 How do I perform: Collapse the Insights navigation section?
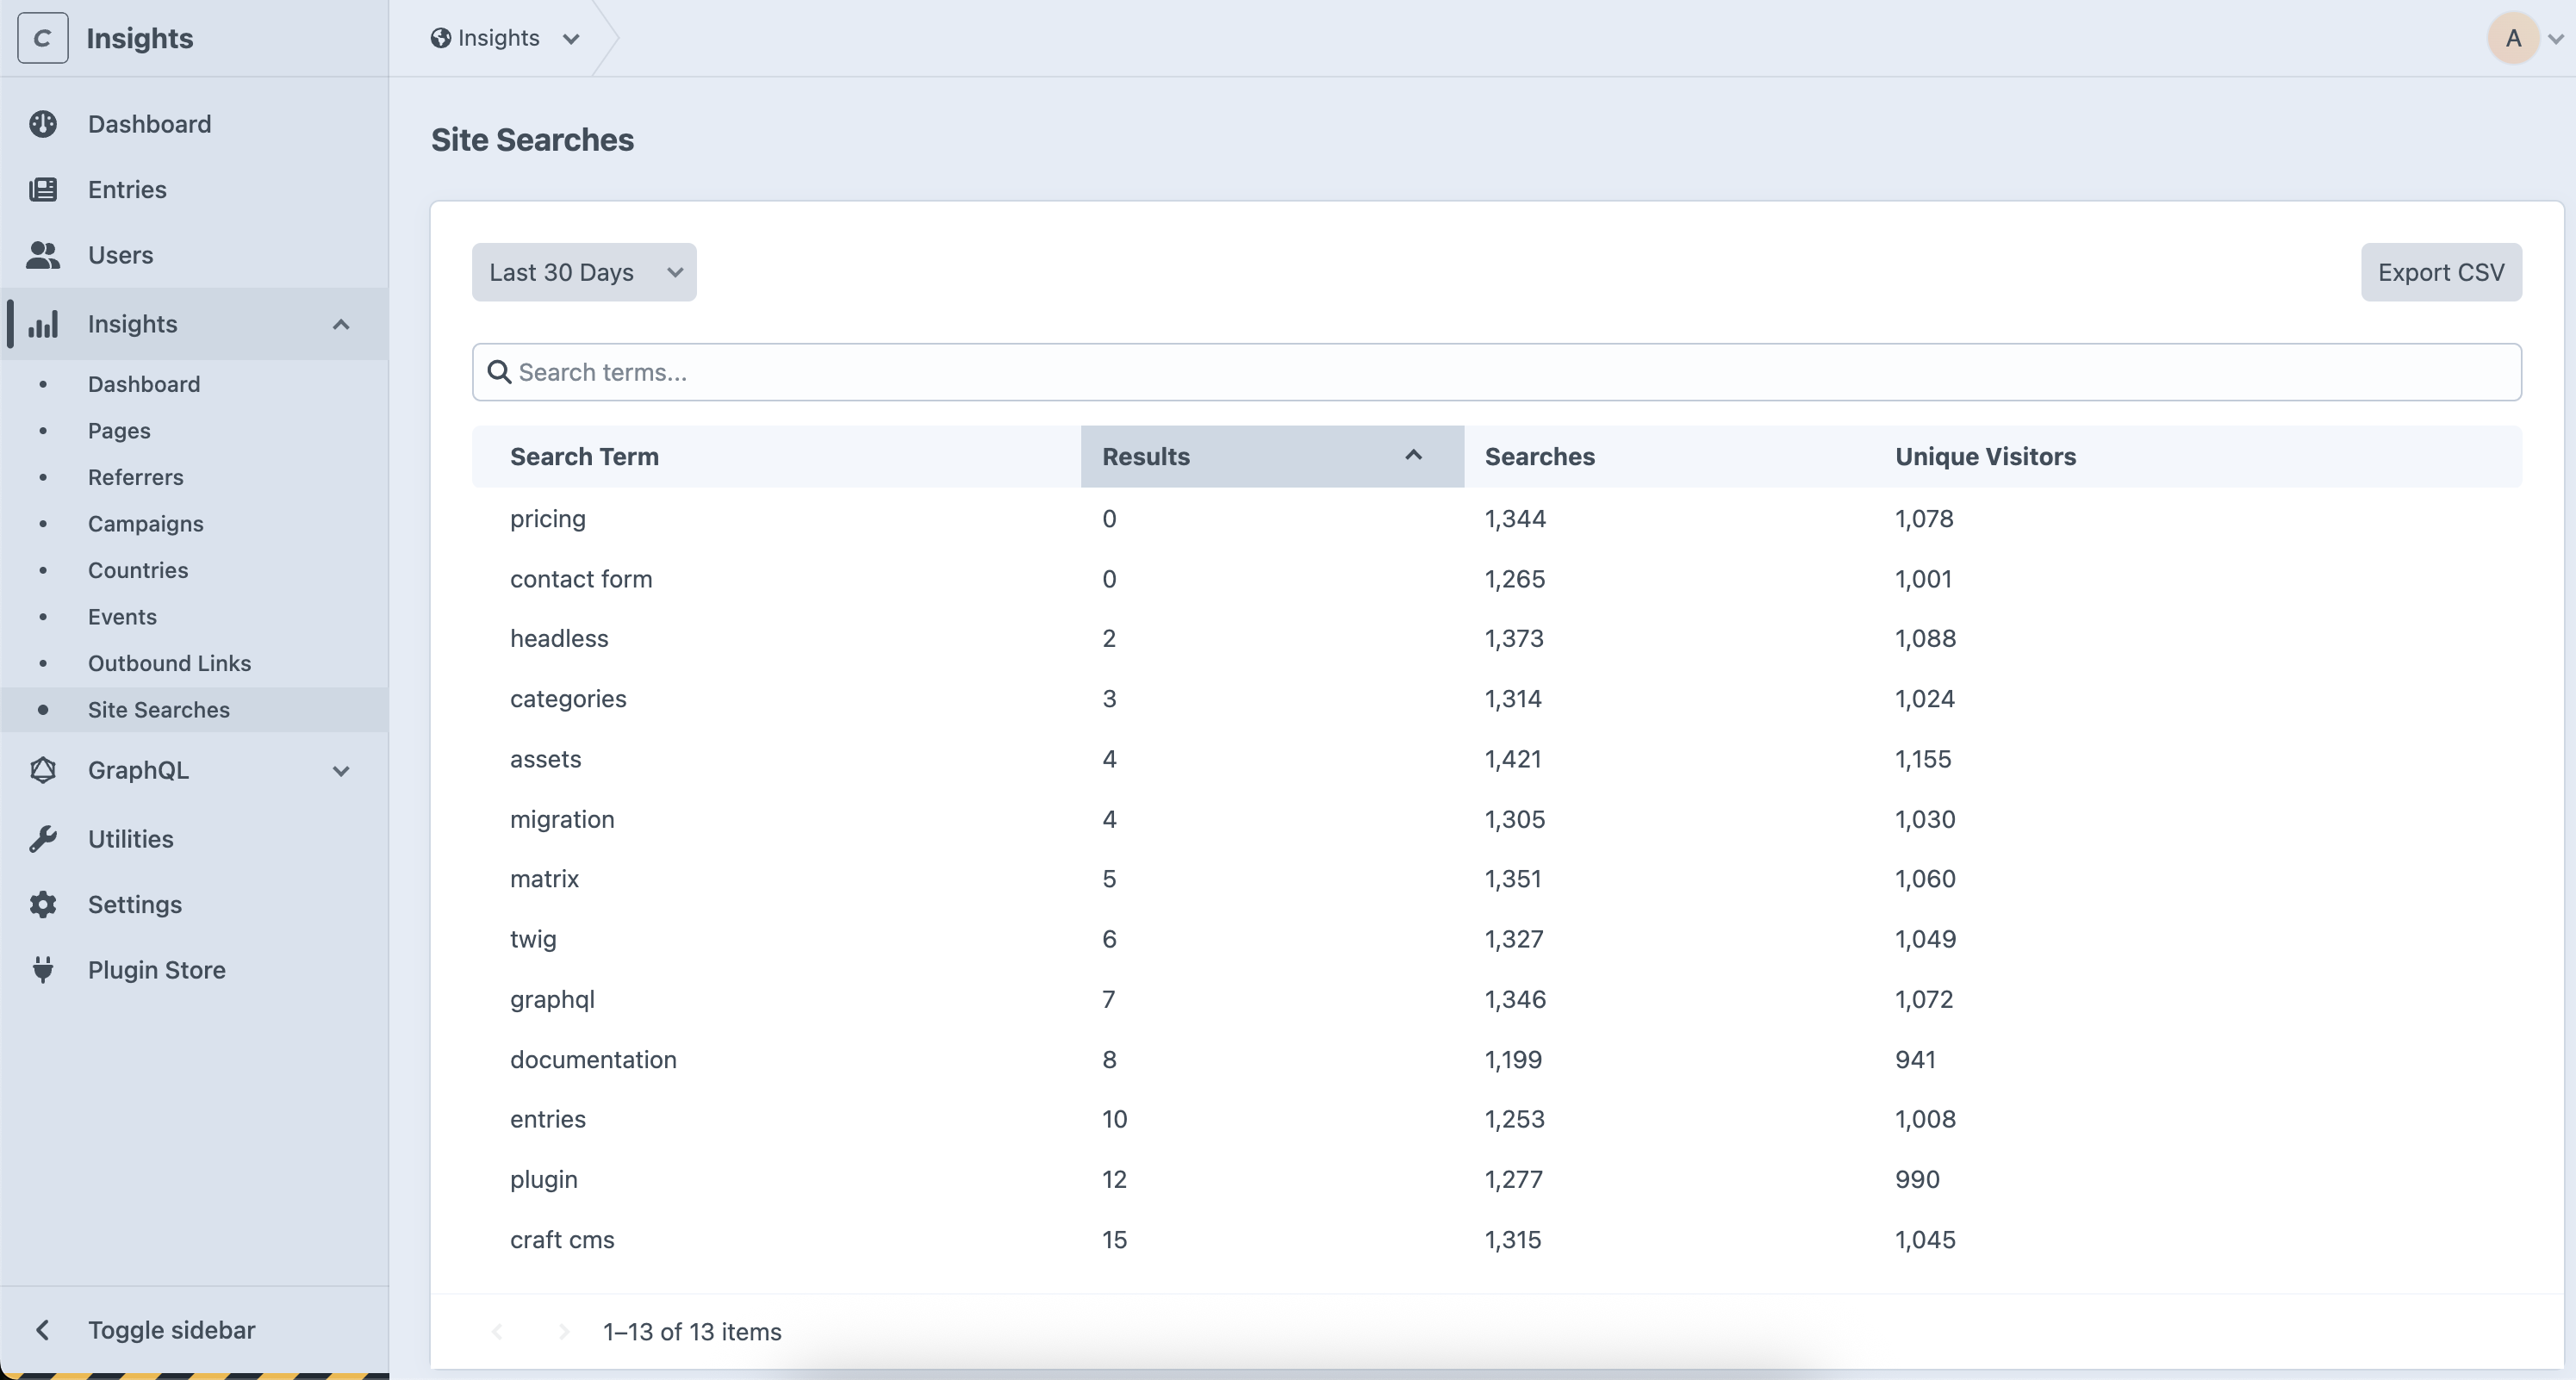[x=341, y=324]
